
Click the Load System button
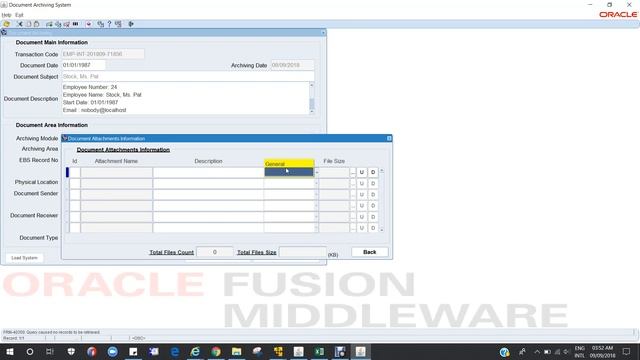(x=24, y=258)
